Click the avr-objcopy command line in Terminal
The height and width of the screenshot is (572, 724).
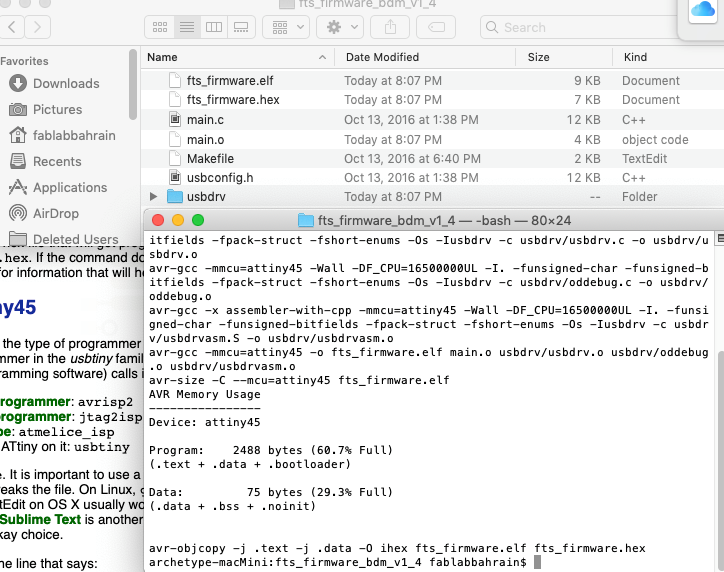tap(397, 548)
